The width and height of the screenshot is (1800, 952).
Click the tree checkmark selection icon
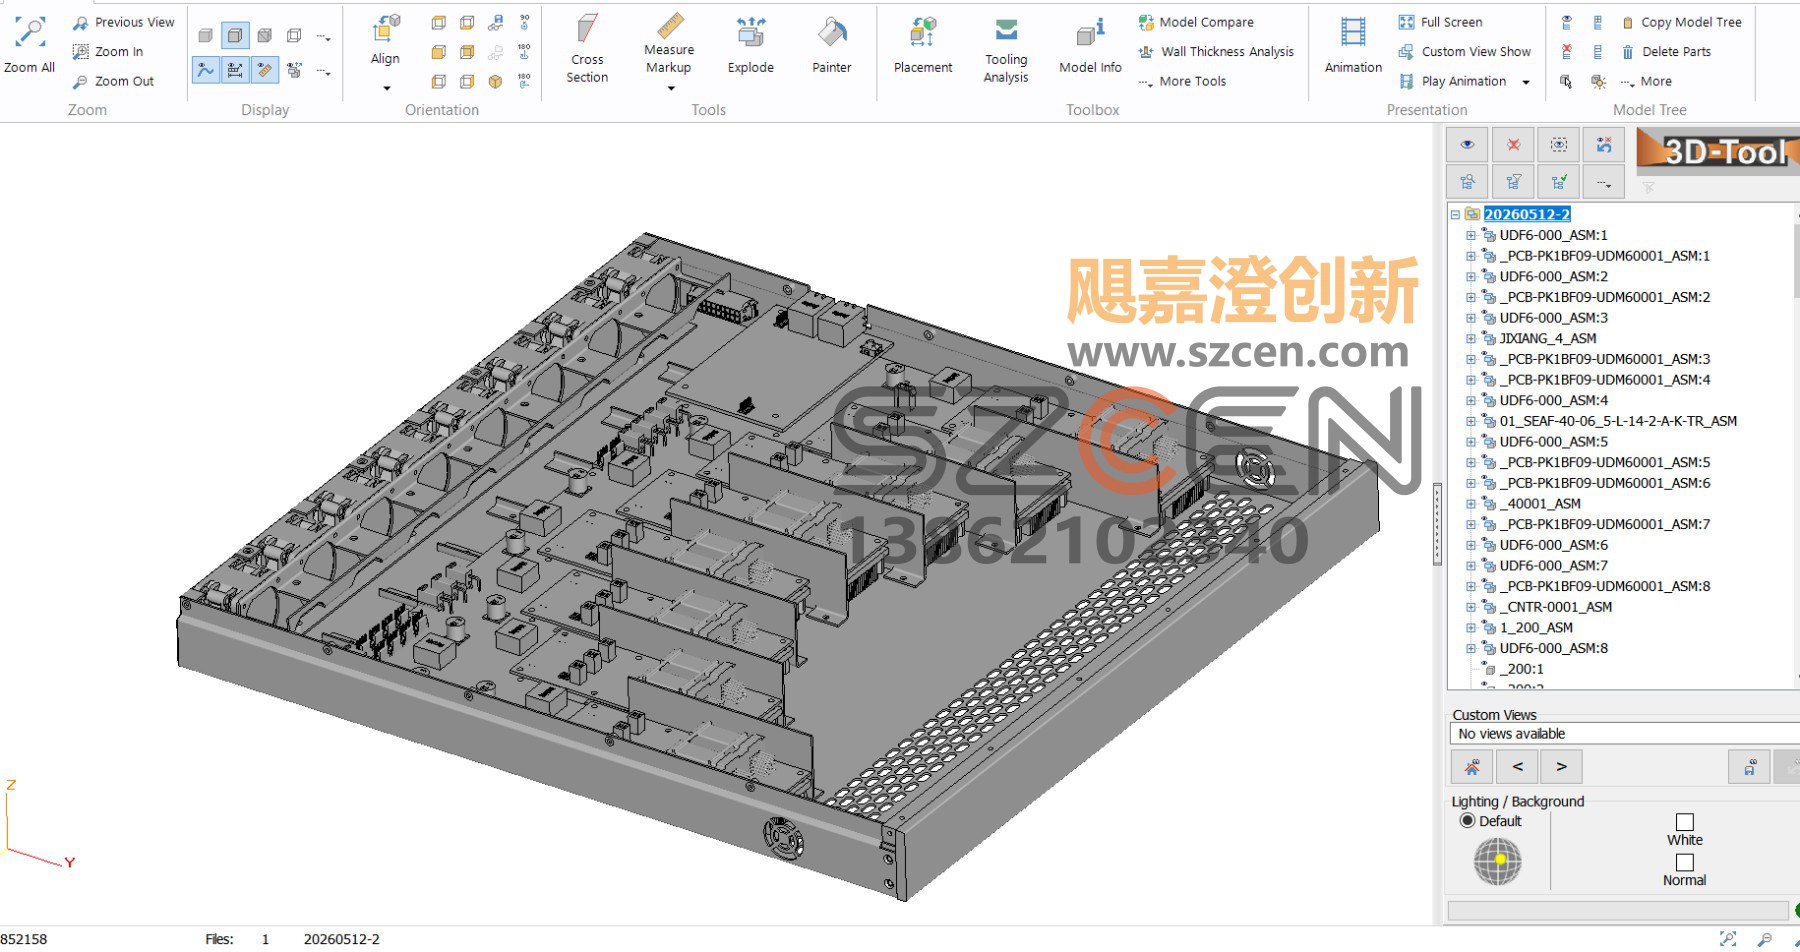click(x=1559, y=182)
